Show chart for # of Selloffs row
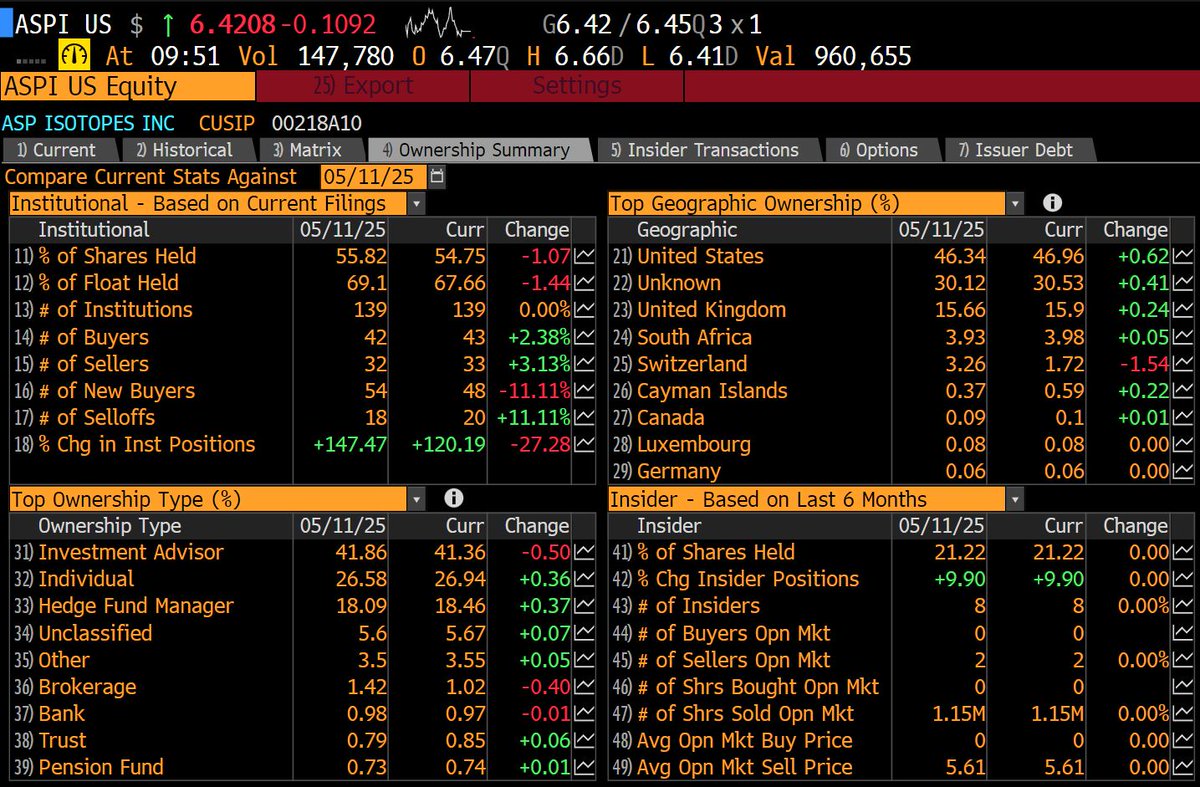The height and width of the screenshot is (787, 1200). click(584, 418)
